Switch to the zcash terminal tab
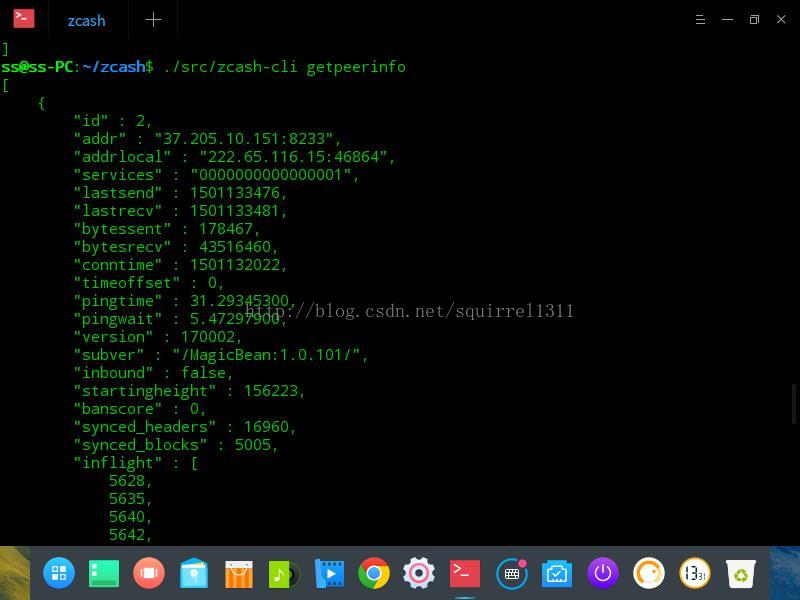This screenshot has height=600, width=800. point(86,20)
